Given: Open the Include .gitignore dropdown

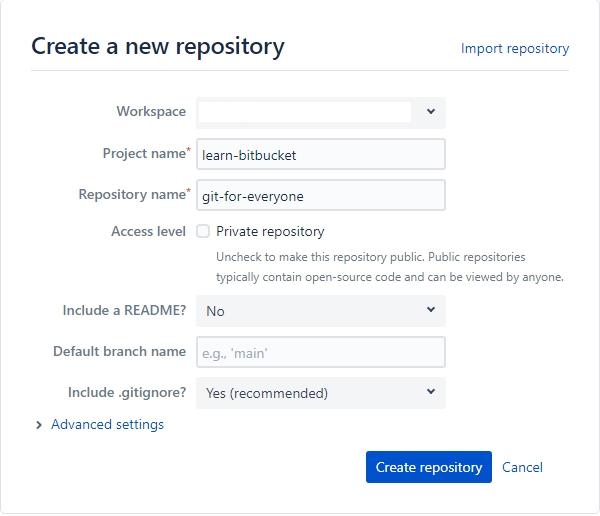Looking at the screenshot, I should pos(321,393).
